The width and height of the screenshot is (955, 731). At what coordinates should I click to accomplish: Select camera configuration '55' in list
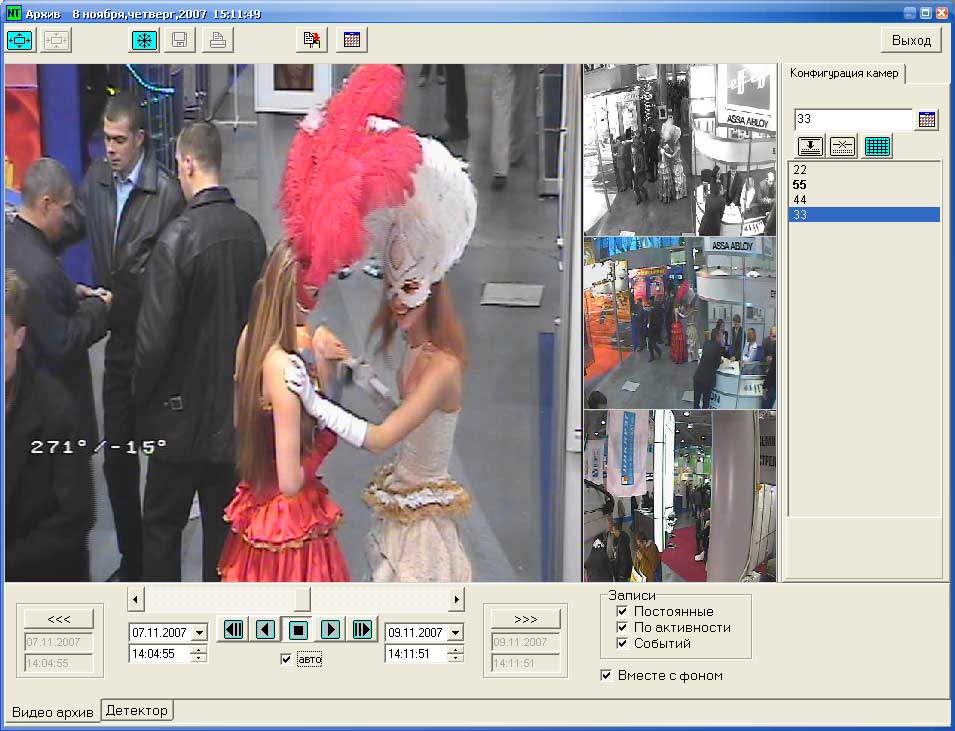pos(800,185)
